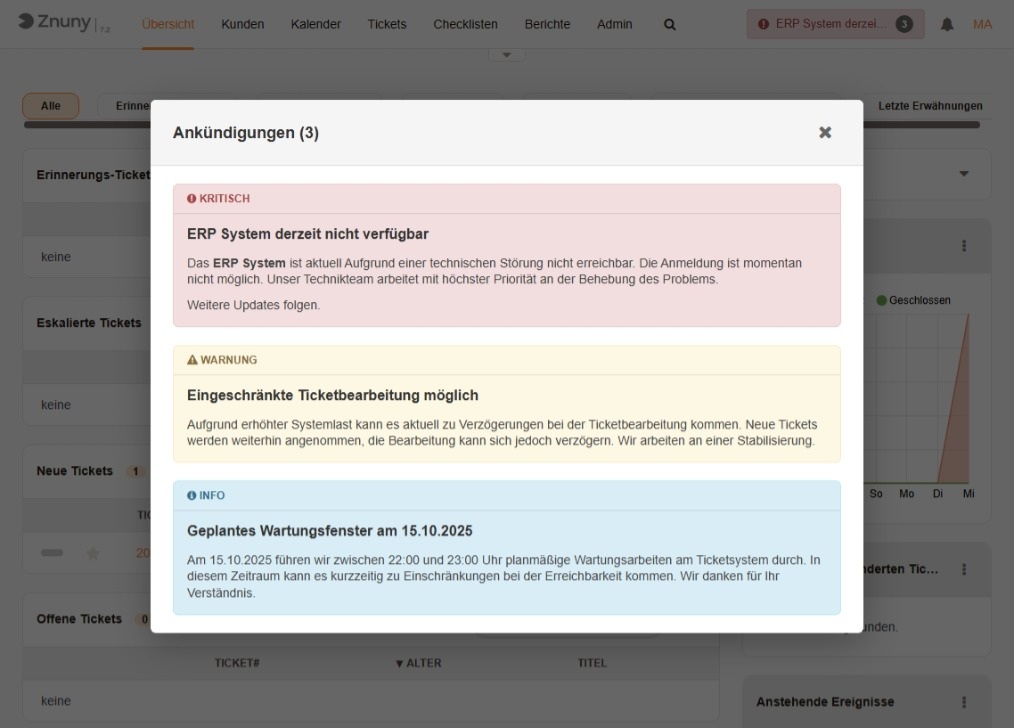This screenshot has height=728, width=1014.
Task: Open the Tickets menu
Action: pos(386,23)
